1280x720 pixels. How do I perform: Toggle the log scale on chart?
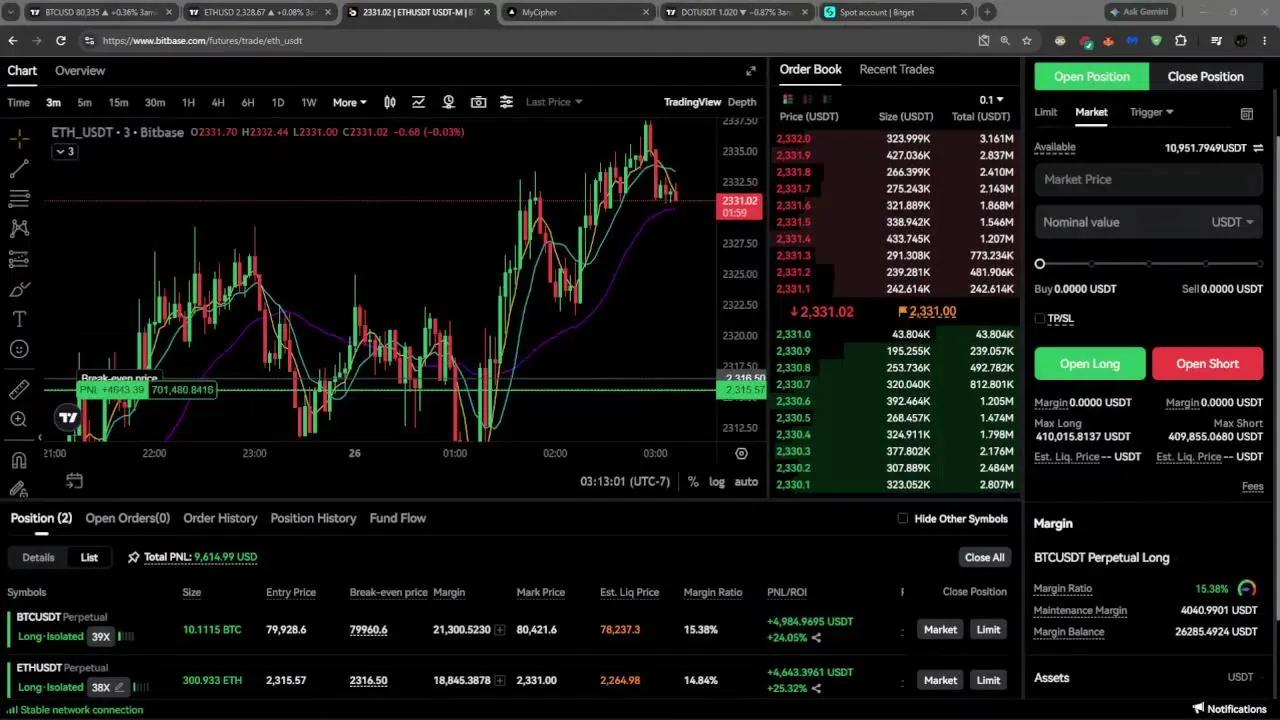(x=717, y=482)
